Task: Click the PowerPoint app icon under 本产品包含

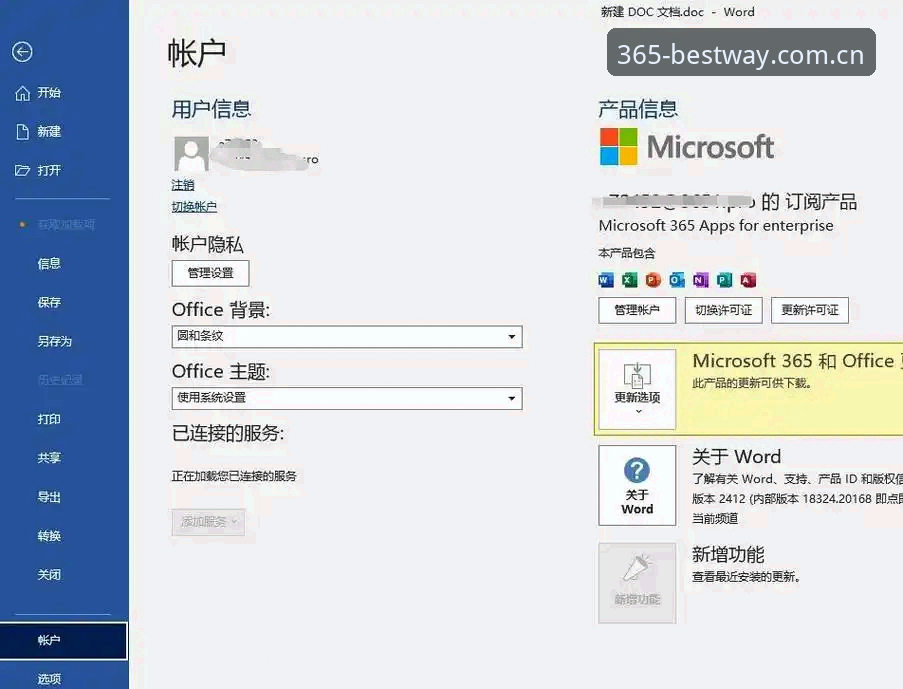Action: click(653, 280)
